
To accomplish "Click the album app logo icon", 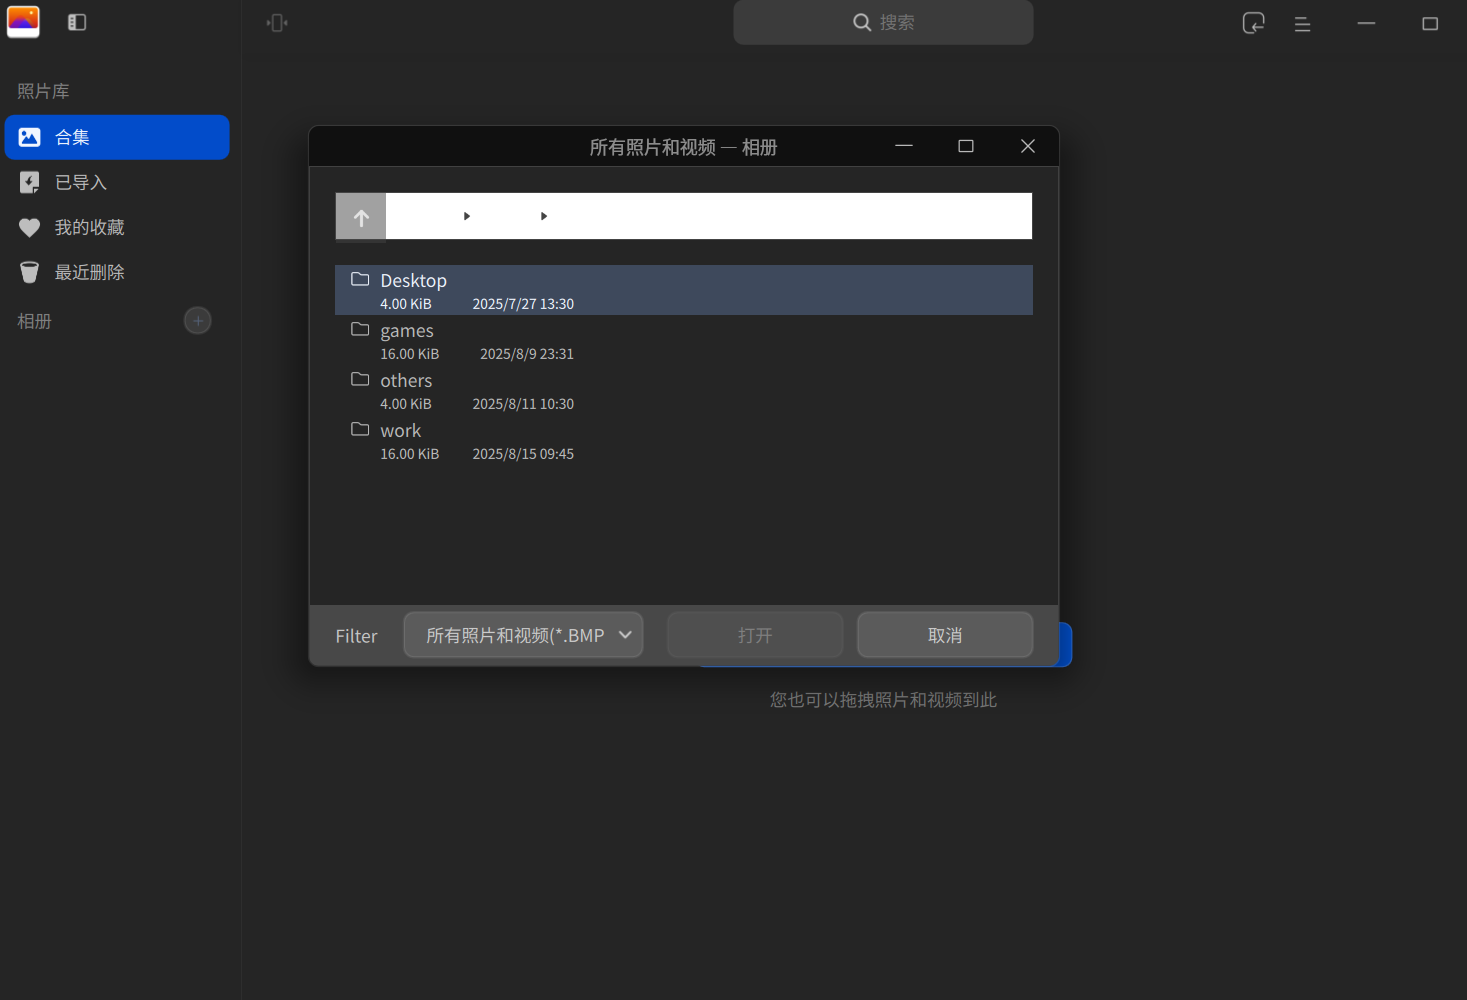I will [23, 22].
